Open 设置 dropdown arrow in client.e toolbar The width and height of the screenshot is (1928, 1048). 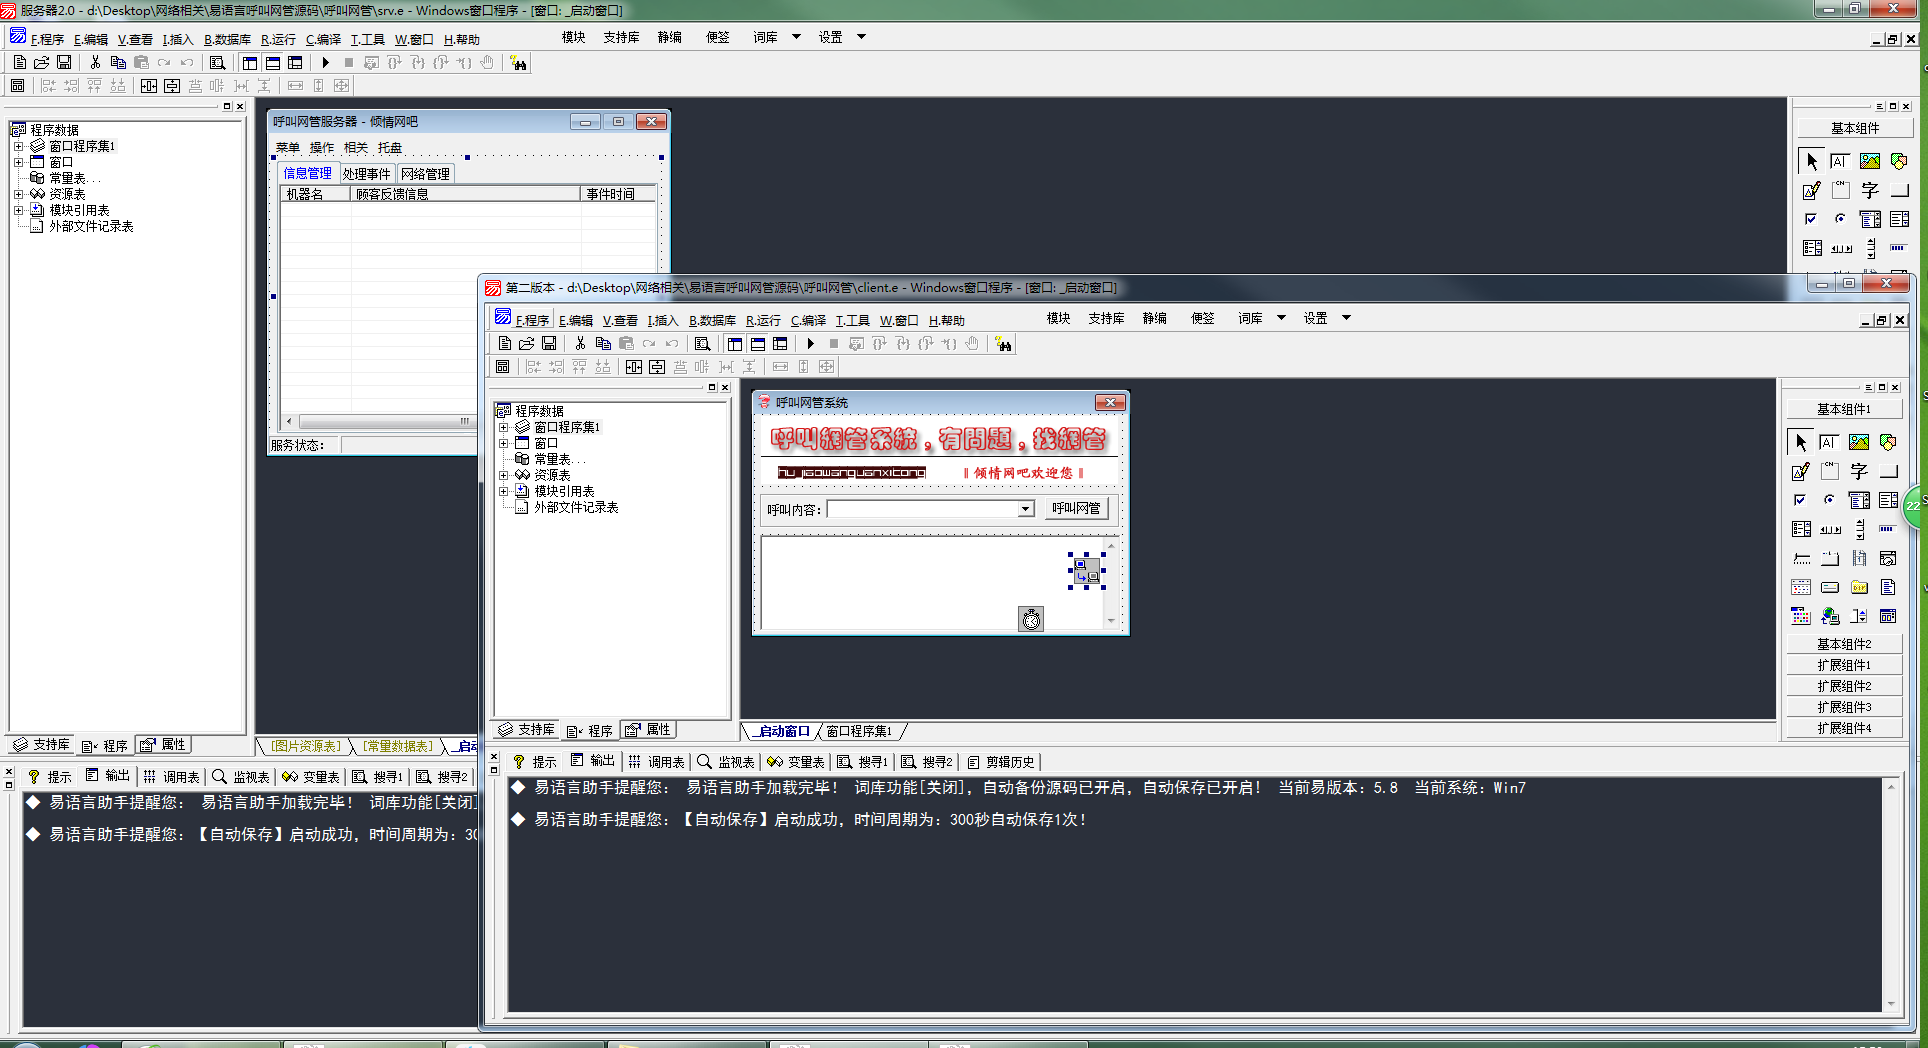pos(1346,318)
